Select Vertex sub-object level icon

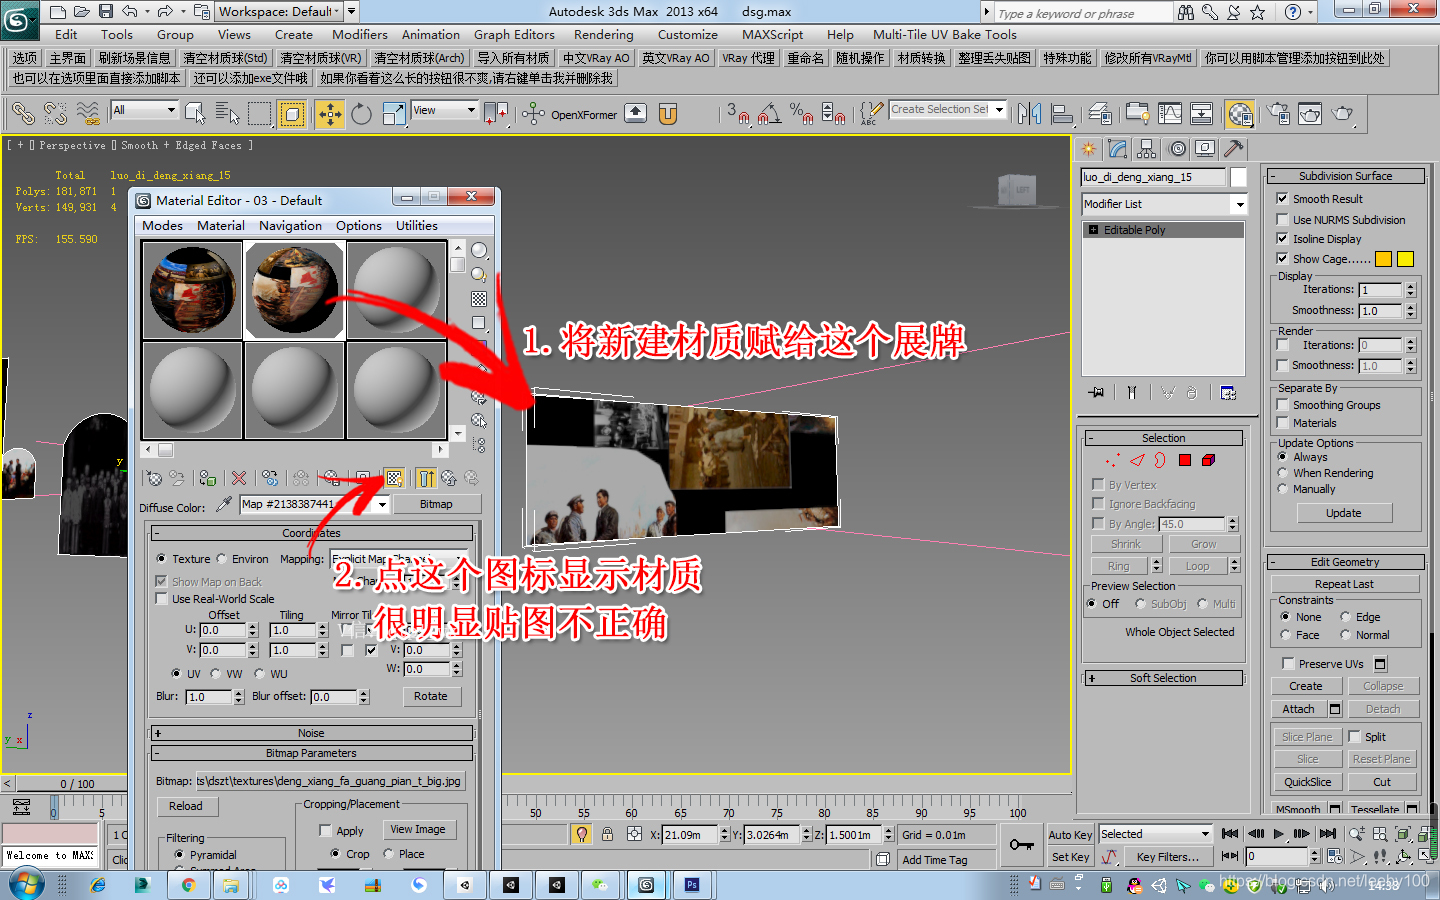[1112, 460]
